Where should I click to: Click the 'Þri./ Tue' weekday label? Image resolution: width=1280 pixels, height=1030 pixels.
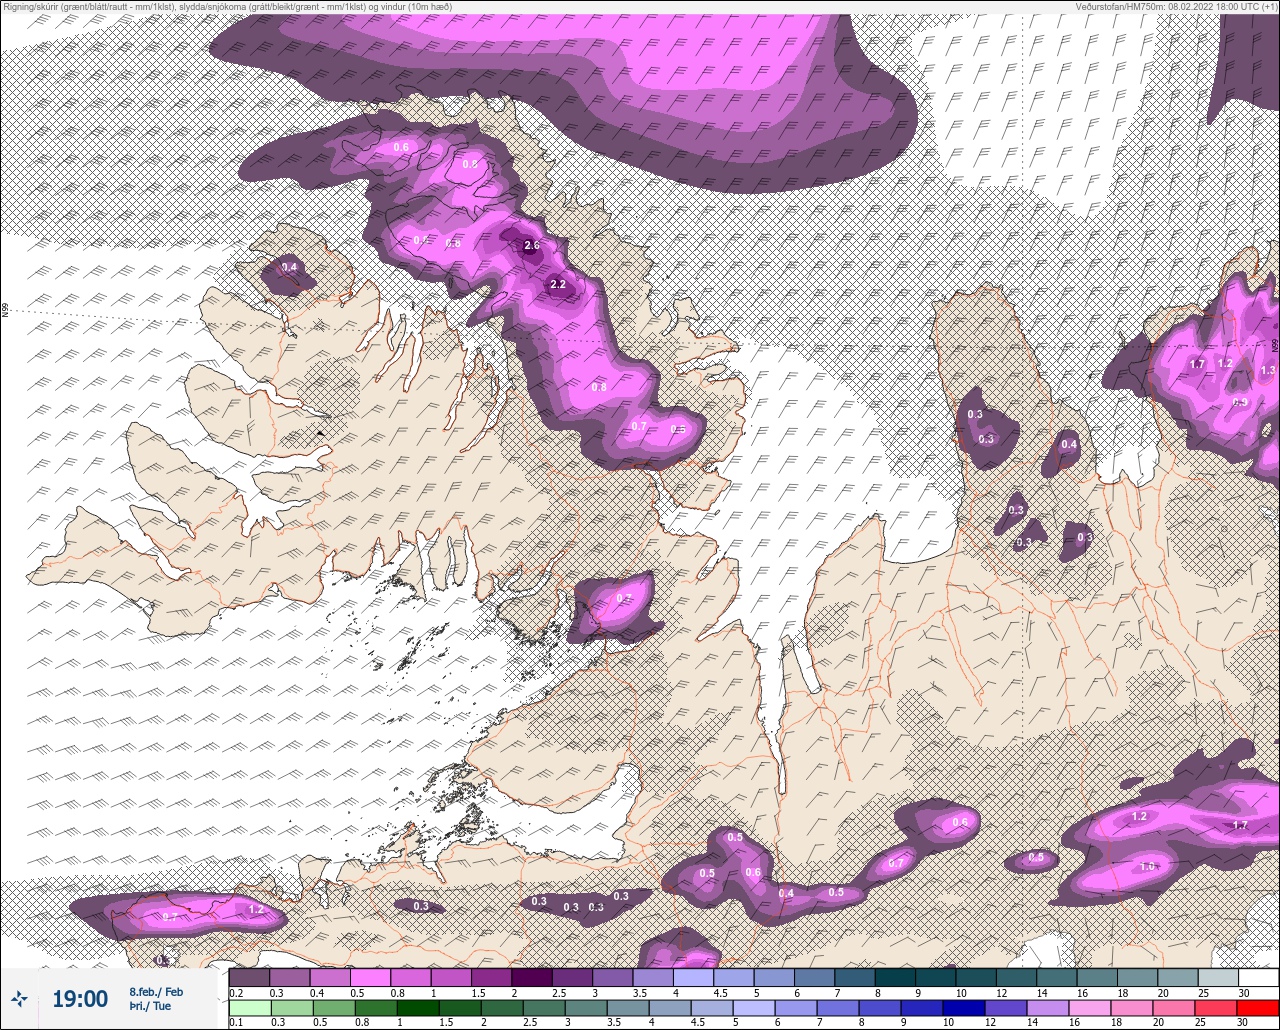tap(150, 1006)
